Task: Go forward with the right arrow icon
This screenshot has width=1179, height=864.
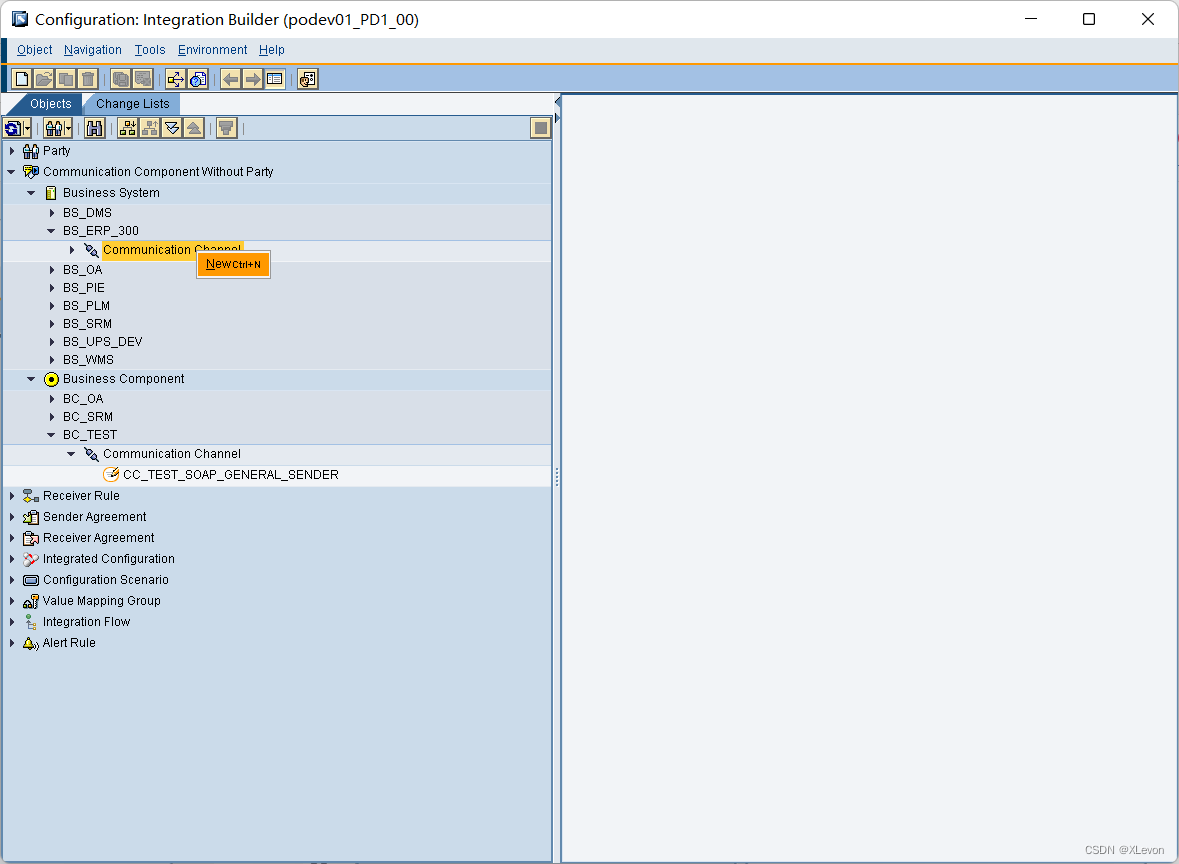Action: 253,79
